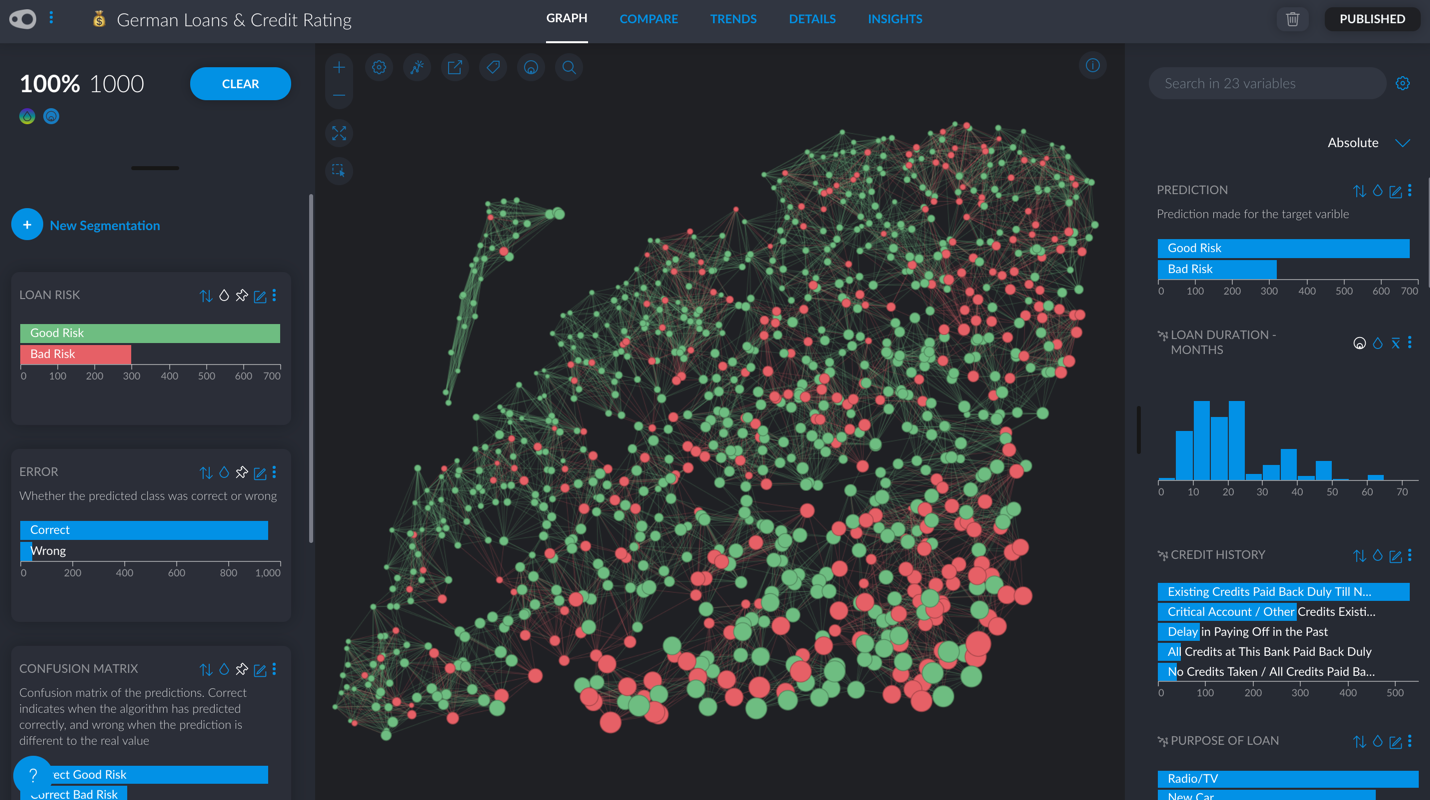Switch to the Insights tab
Viewport: 1430px width, 800px height.
pyautogui.click(x=895, y=19)
